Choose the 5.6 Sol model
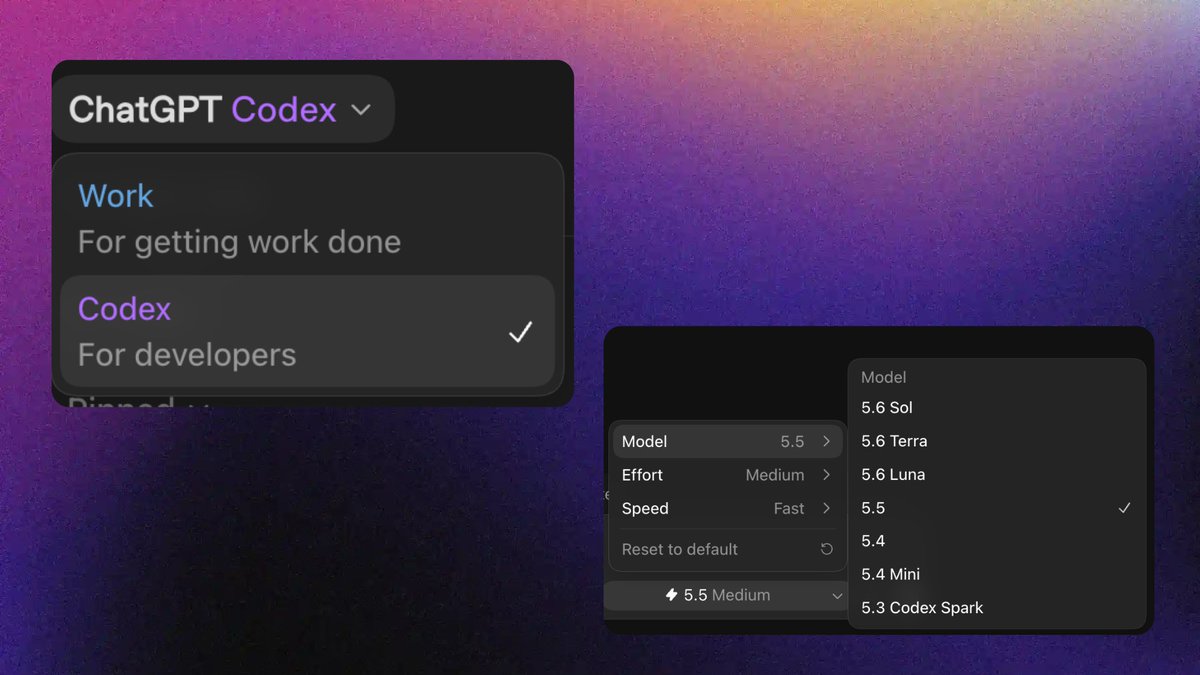Screen dimensions: 1200x675 [996, 408]
